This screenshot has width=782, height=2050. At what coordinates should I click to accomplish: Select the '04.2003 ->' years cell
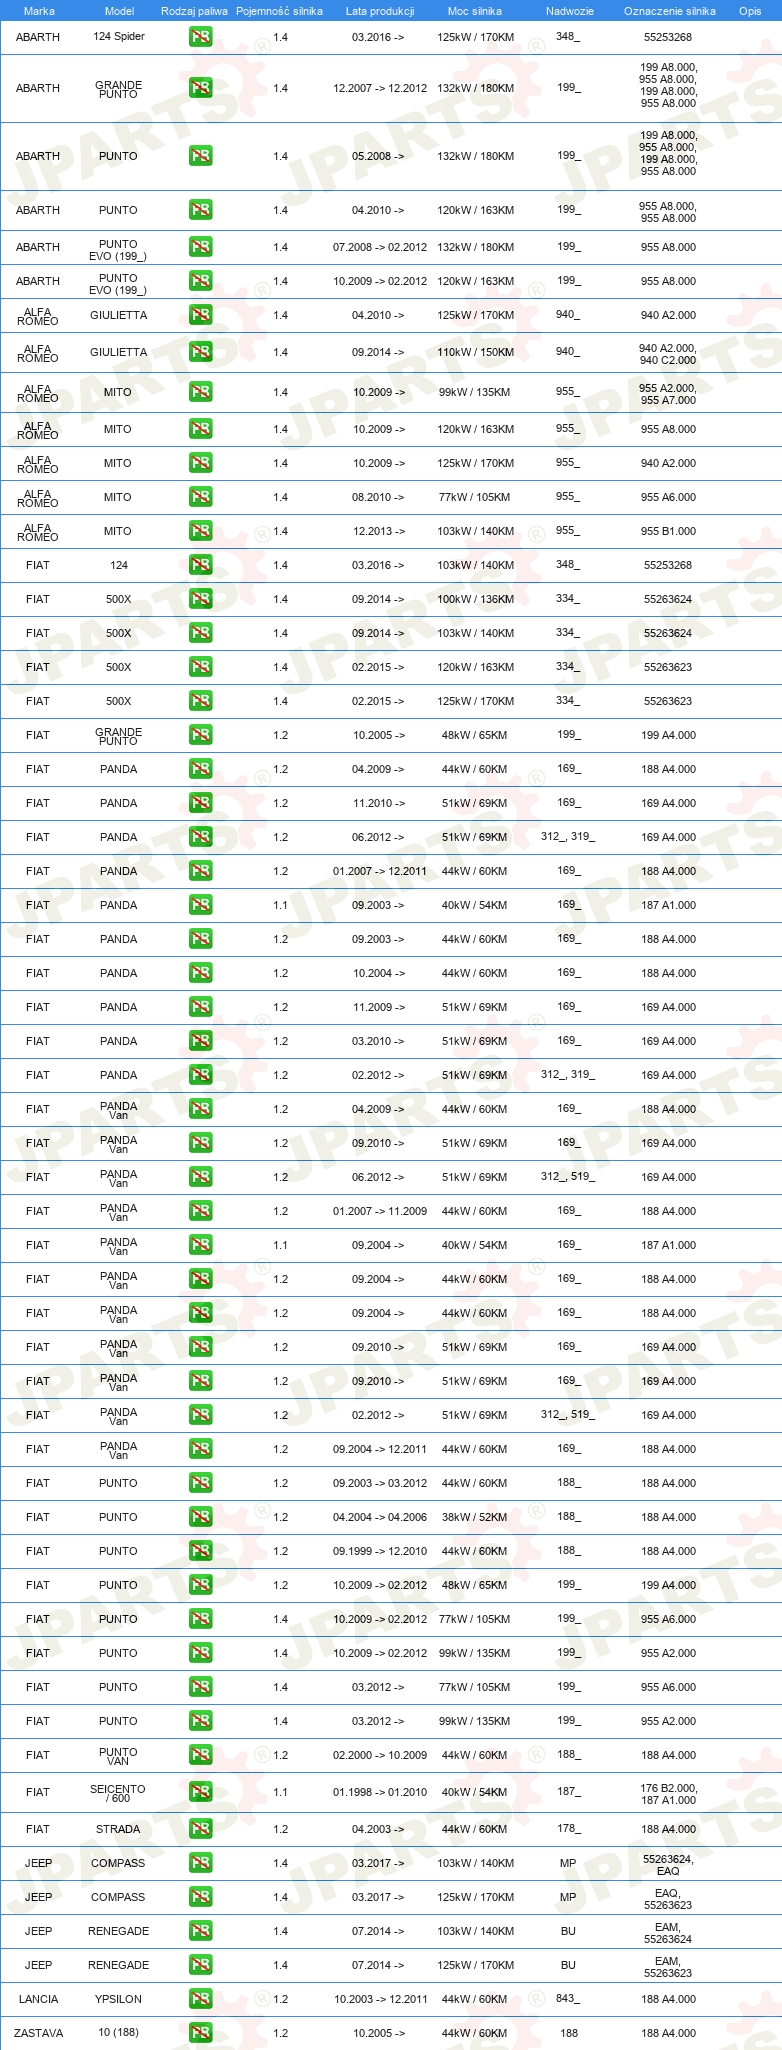pyautogui.click(x=378, y=1829)
